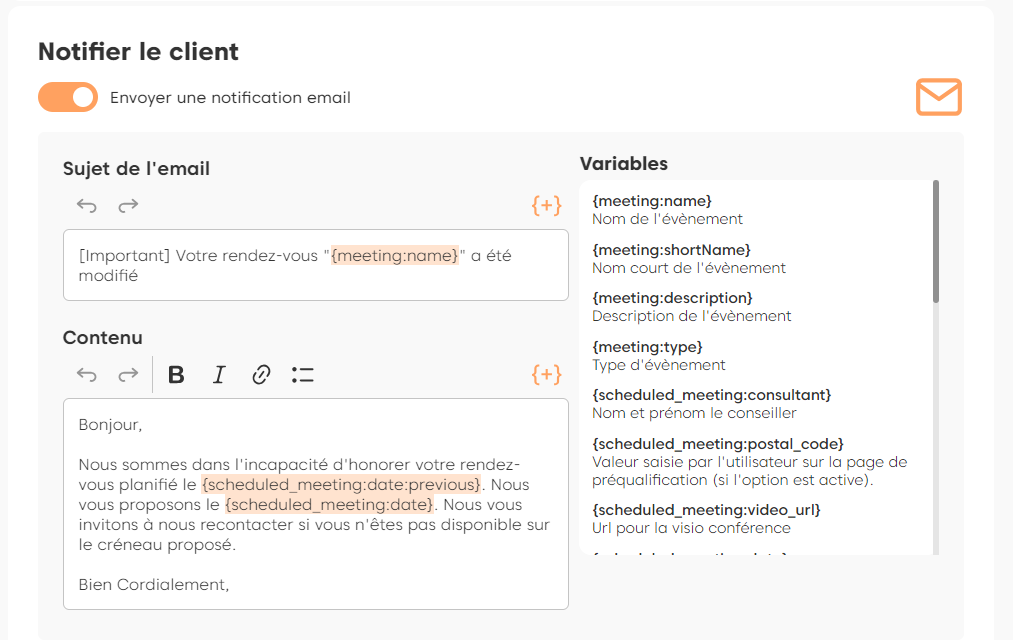This screenshot has width=1013, height=640.
Task: Select the {meeting:shortName} variable
Action: [x=671, y=249]
